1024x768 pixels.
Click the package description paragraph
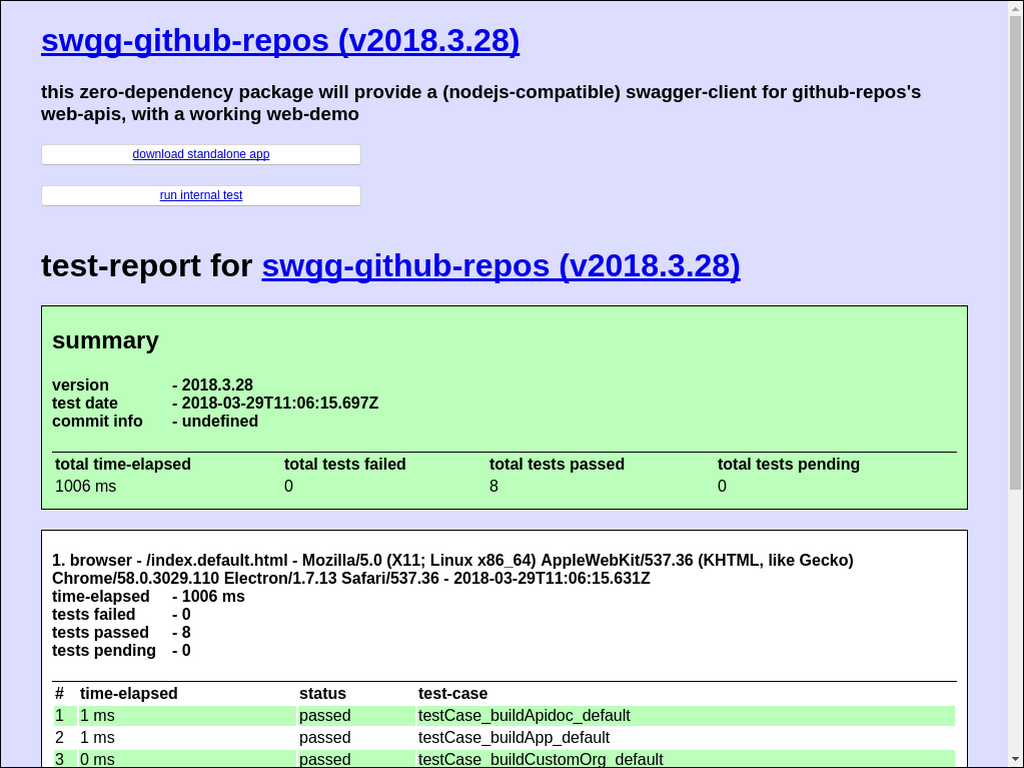(x=481, y=103)
